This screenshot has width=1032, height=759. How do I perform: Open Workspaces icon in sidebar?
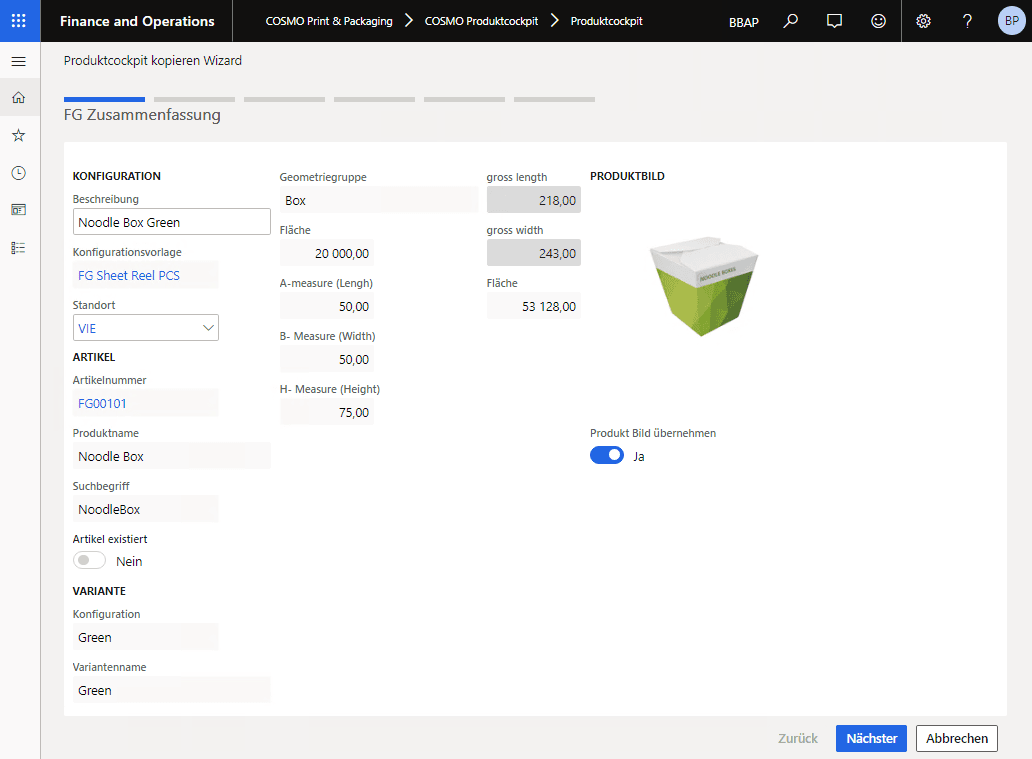[18, 210]
